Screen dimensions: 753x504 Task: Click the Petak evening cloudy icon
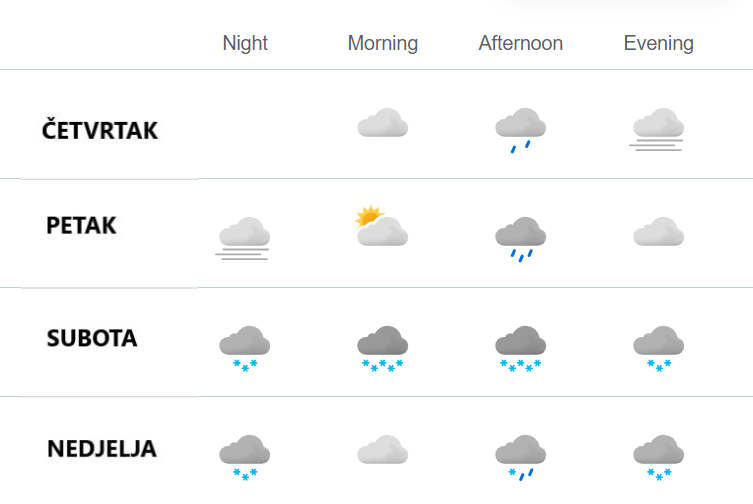658,232
